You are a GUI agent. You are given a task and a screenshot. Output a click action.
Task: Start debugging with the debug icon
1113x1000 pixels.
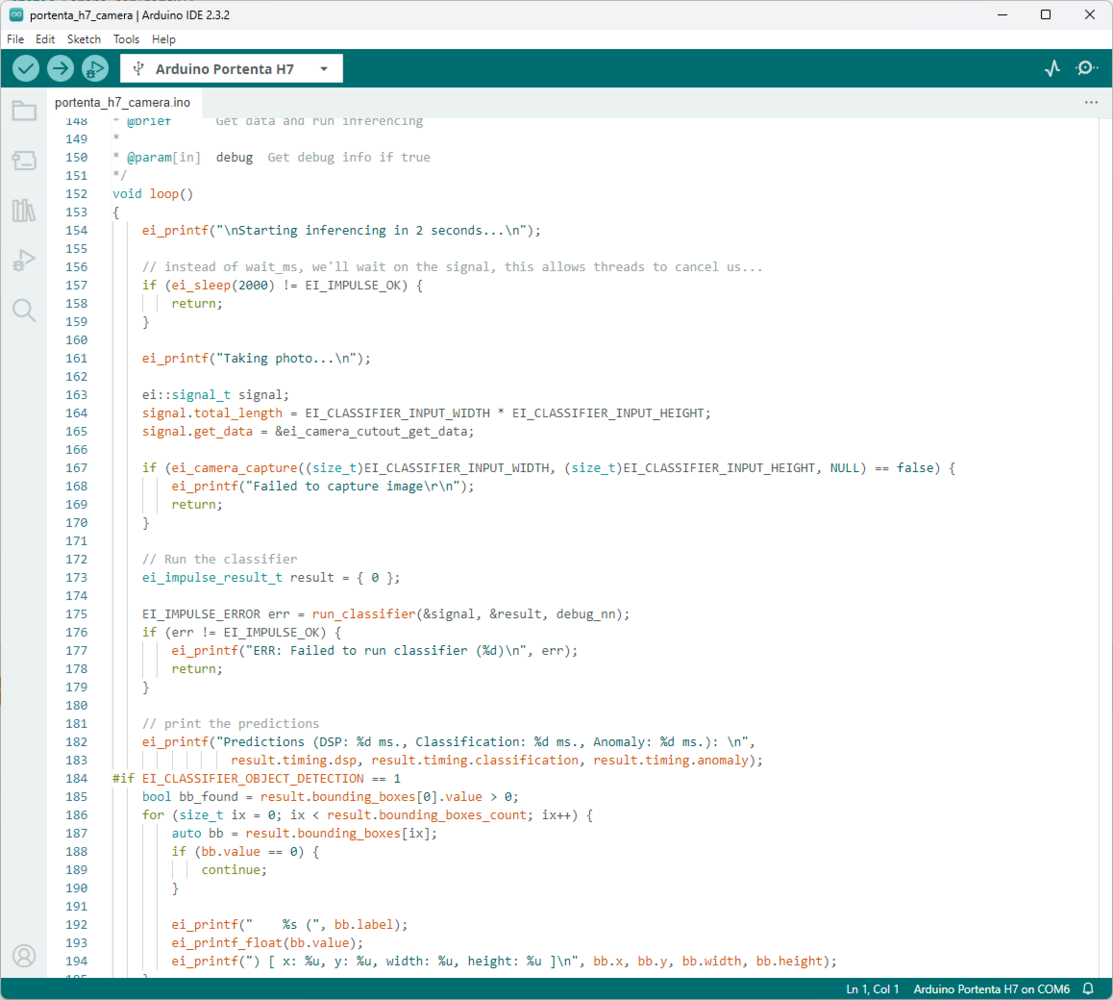pos(95,68)
